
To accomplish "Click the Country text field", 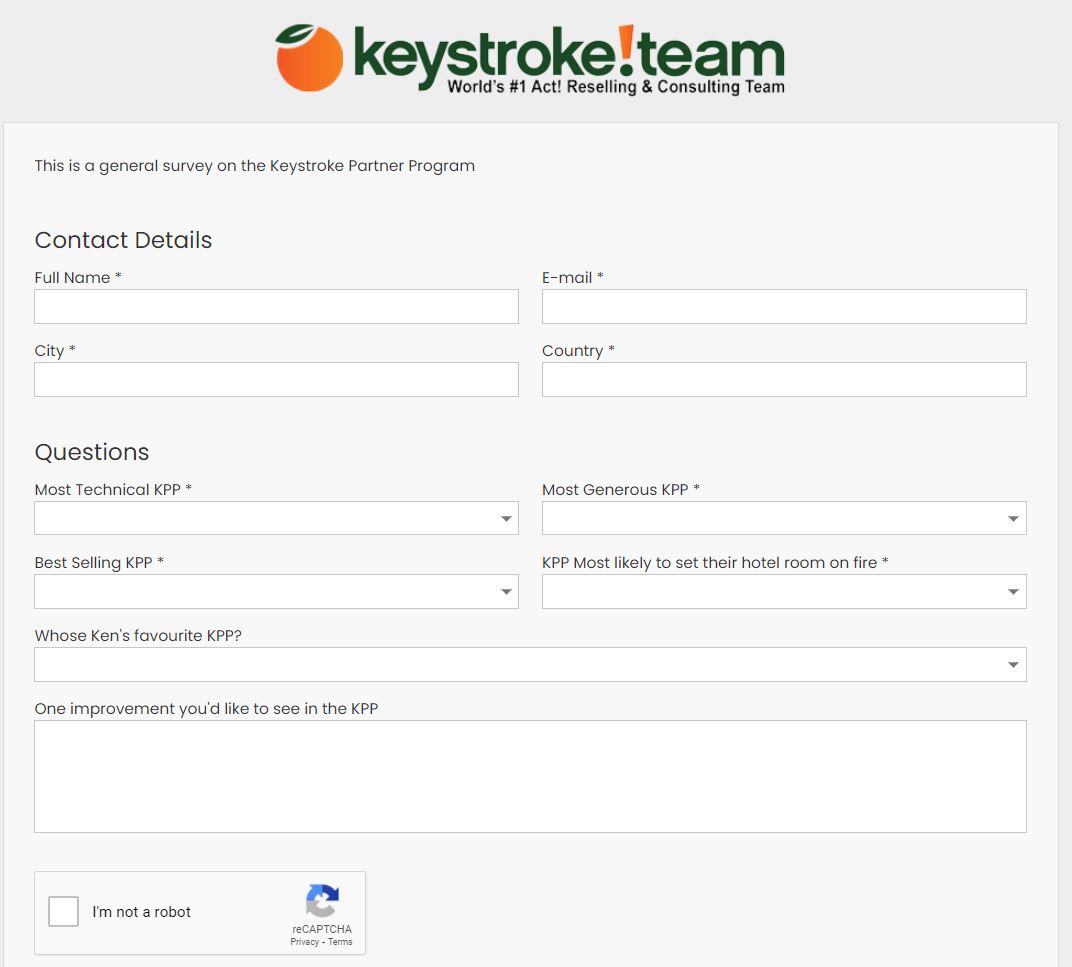I will [783, 379].
